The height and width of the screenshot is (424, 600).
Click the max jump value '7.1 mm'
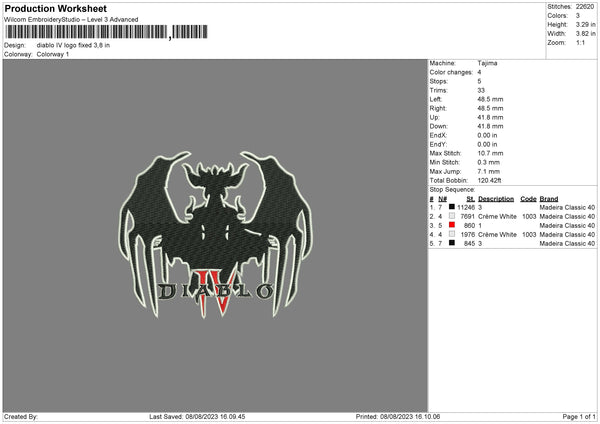pos(489,171)
